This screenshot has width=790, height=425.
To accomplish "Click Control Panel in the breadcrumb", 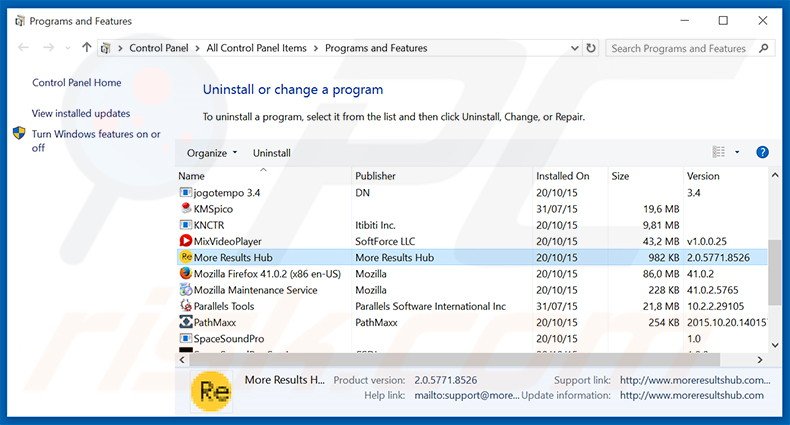I will click(159, 48).
